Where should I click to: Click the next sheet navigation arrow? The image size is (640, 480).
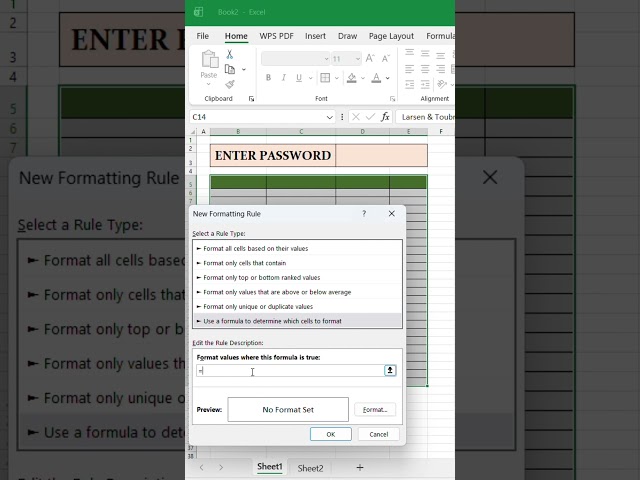pyautogui.click(x=221, y=467)
